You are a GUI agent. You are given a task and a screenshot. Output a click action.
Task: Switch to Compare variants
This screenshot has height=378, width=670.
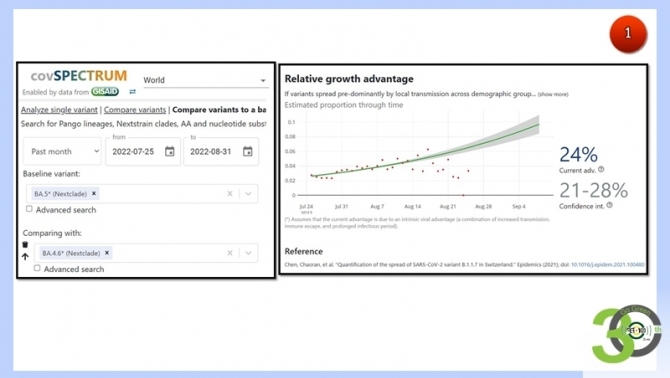tap(135, 110)
